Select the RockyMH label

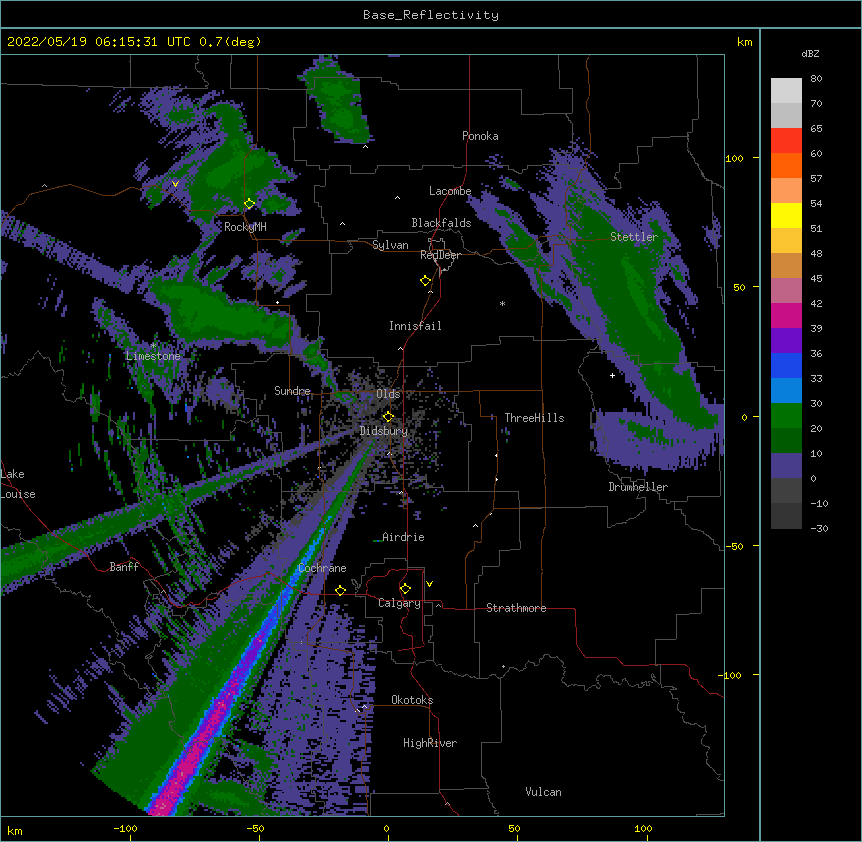245,227
